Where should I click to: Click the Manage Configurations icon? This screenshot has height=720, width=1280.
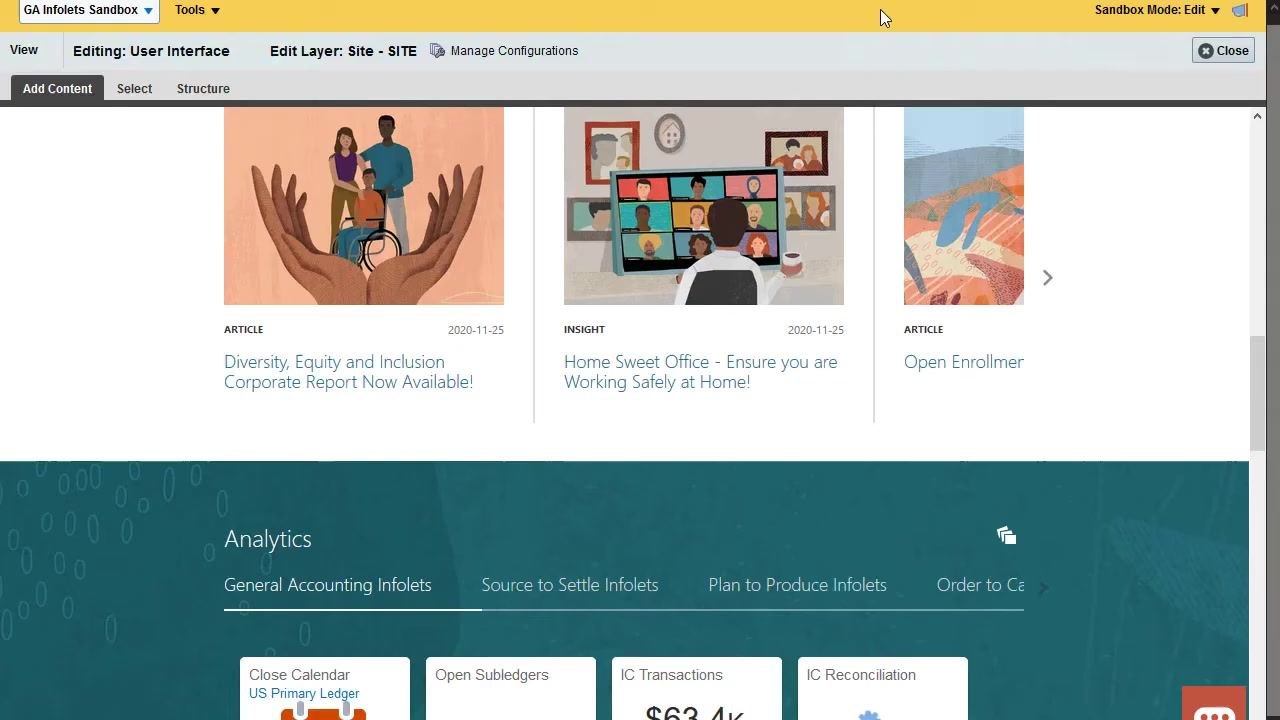pyautogui.click(x=437, y=51)
